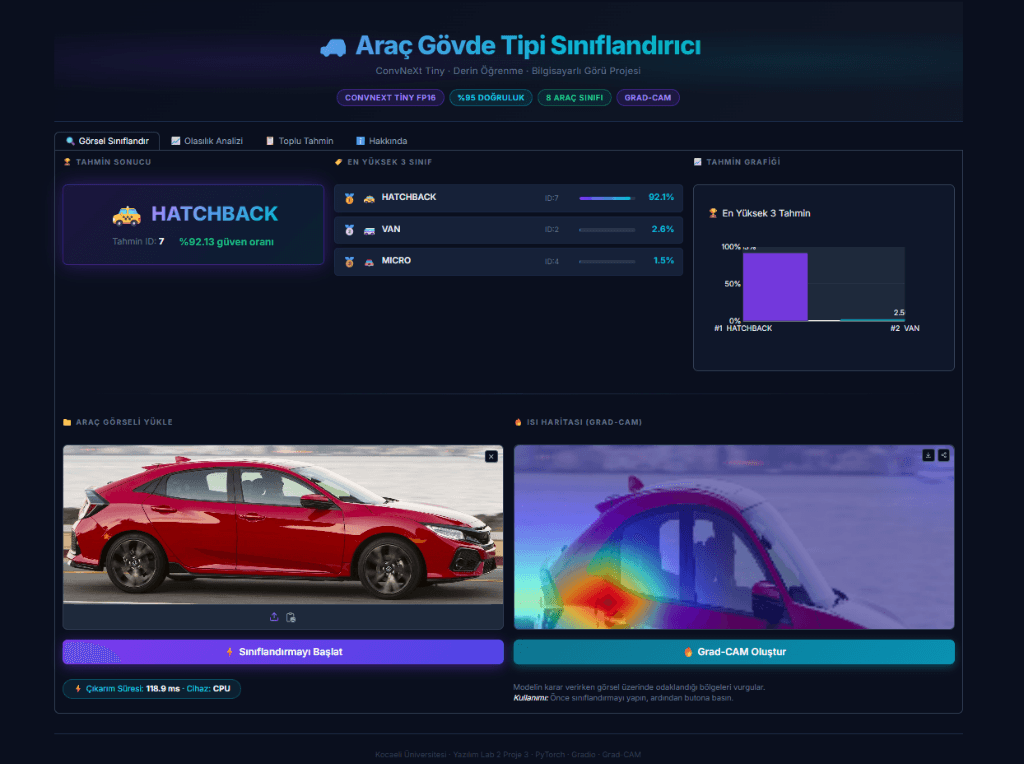Screen dimensions: 1024x764
Task: Click the car icon in the MICRO row
Action: (x=369, y=261)
